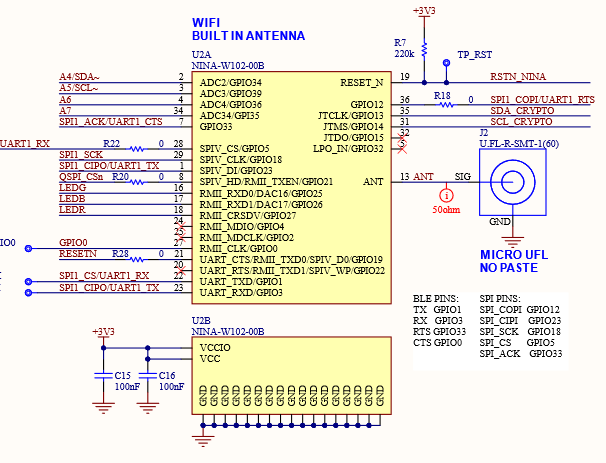Select the yellow U2A component body
Image resolution: width=606 pixels, height=463 pixels.
291,187
